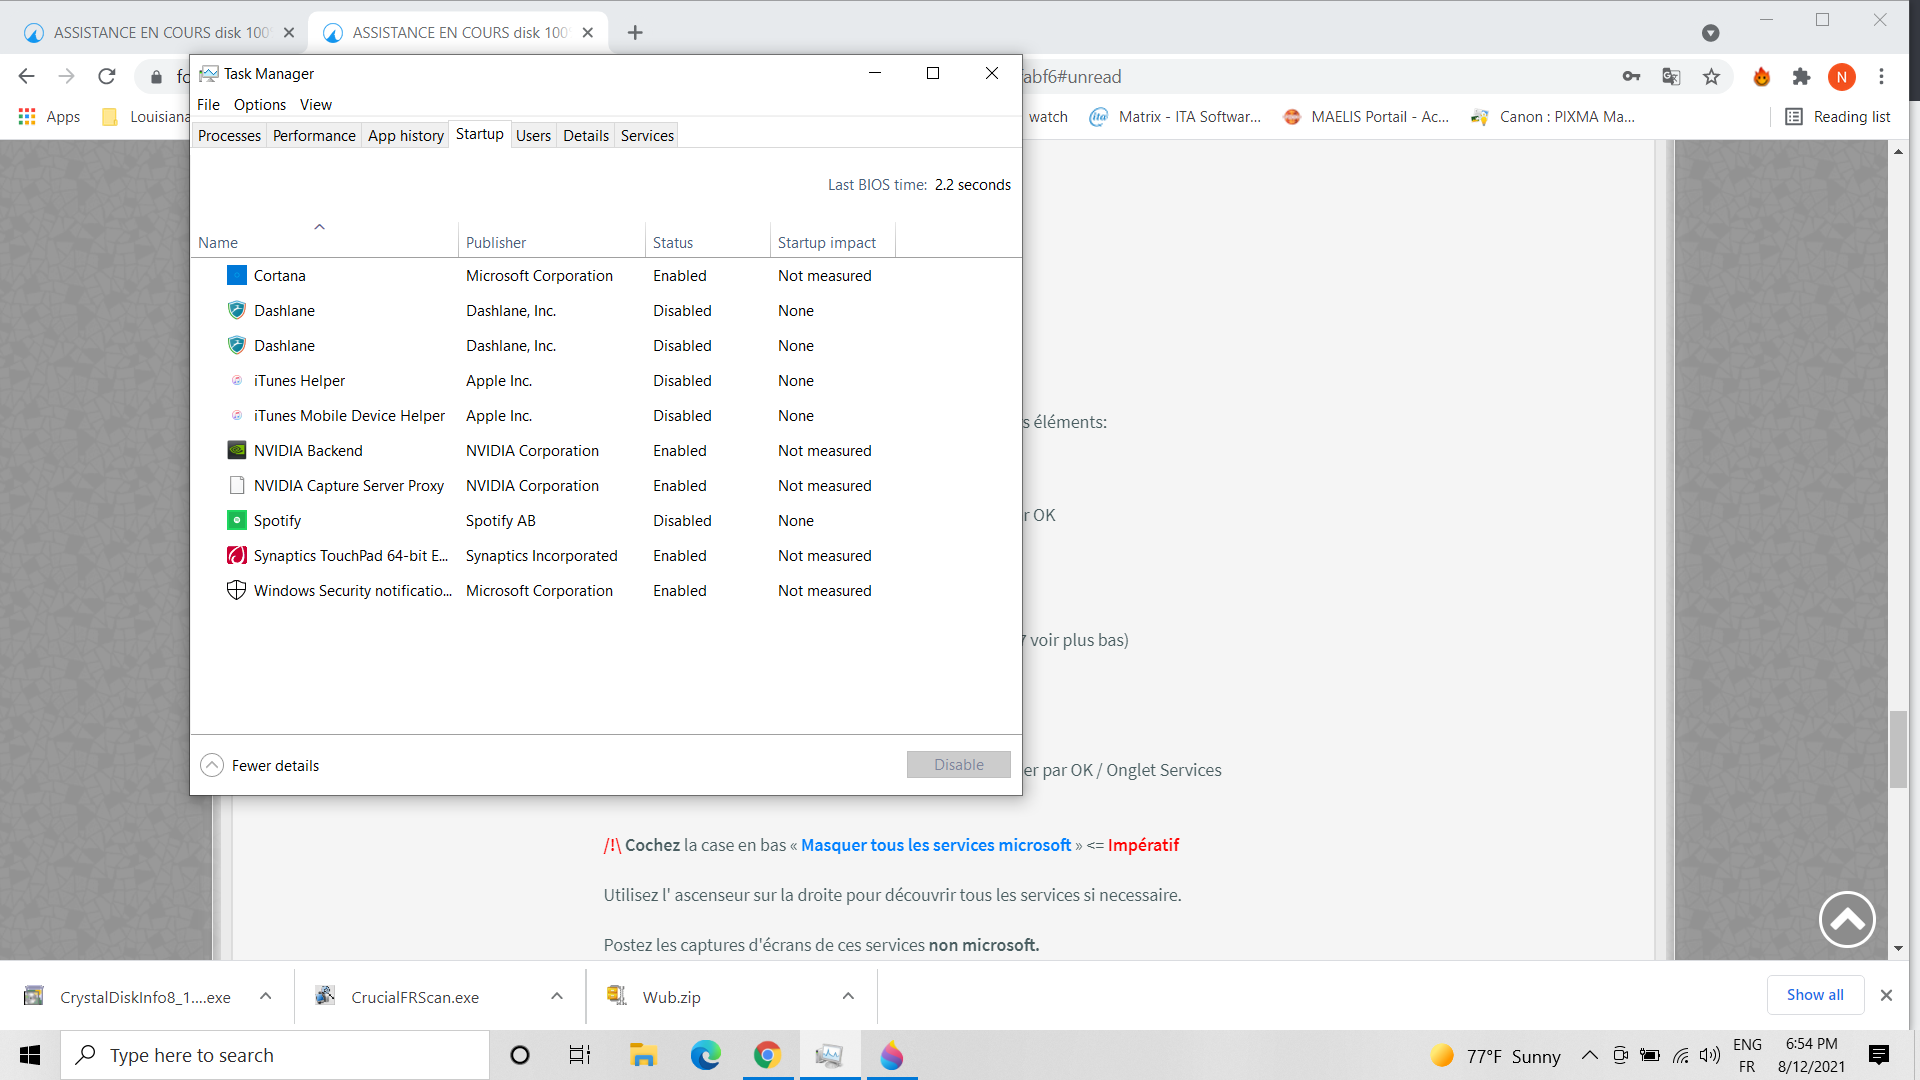
Task: Switch to the Users tab
Action: click(x=533, y=135)
